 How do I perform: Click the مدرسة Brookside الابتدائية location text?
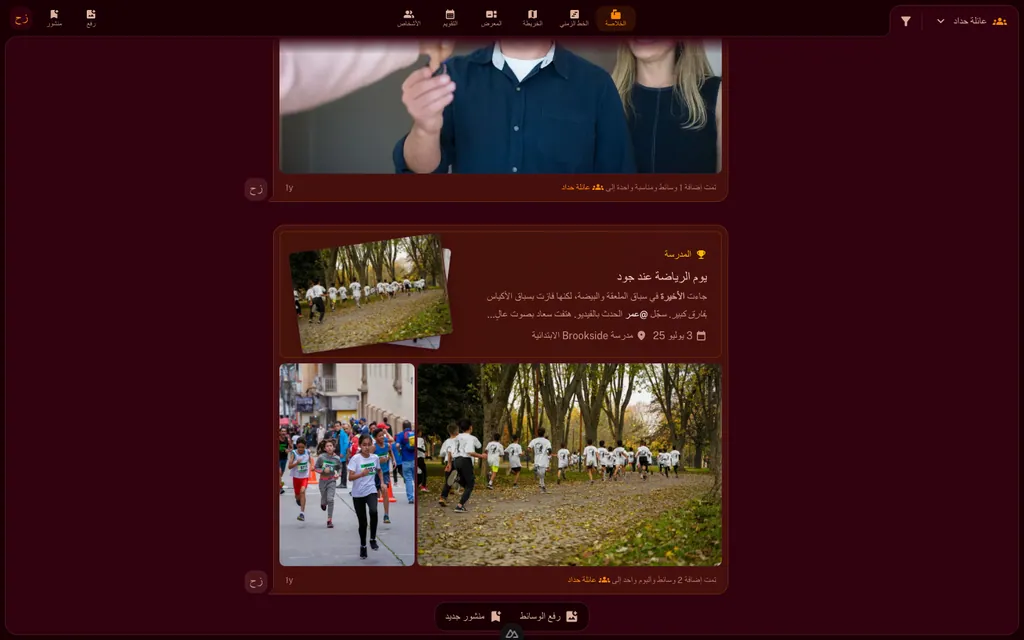[x=582, y=336]
